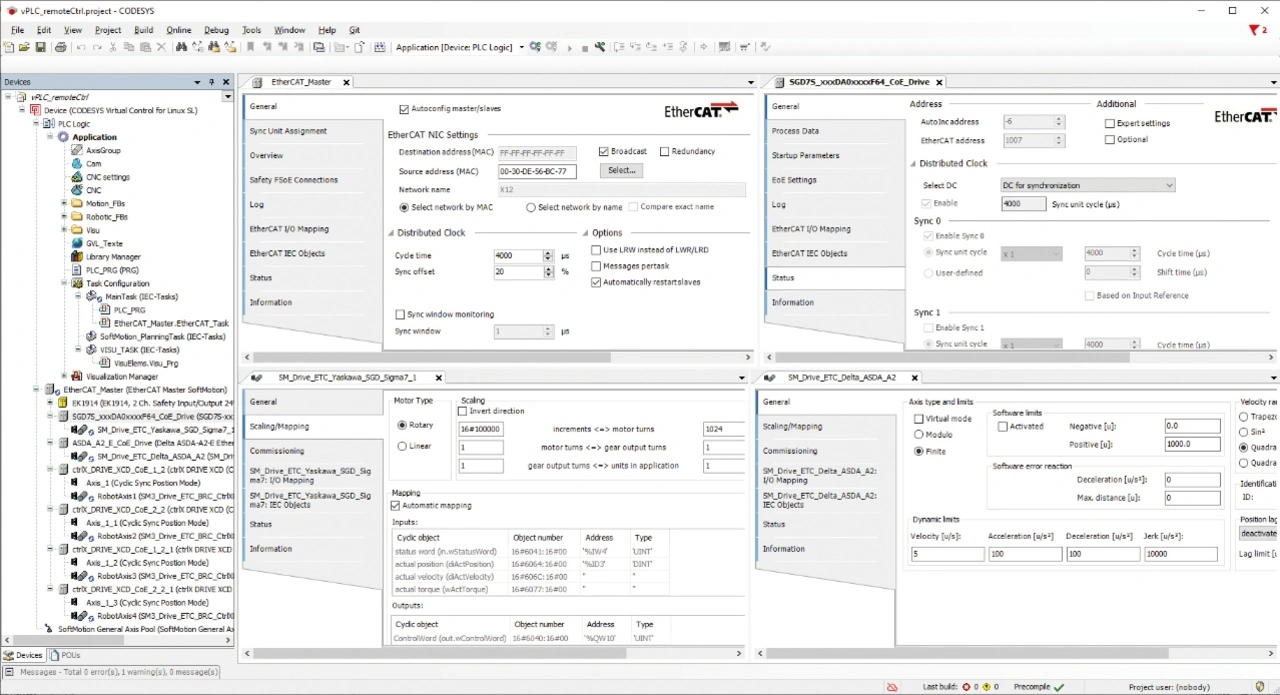Click the Login gear icon in toolbar
Image resolution: width=1280 pixels, height=695 pixels.
pos(536,47)
